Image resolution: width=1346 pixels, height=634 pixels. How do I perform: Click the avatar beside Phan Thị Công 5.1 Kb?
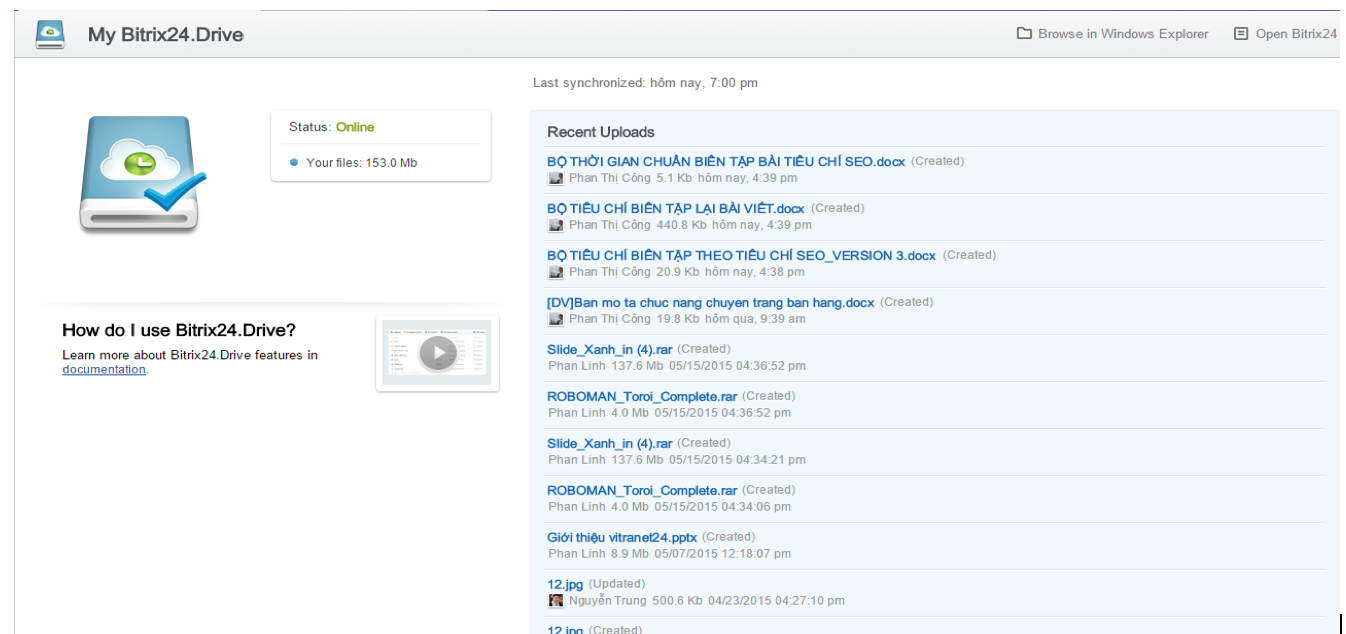click(556, 178)
